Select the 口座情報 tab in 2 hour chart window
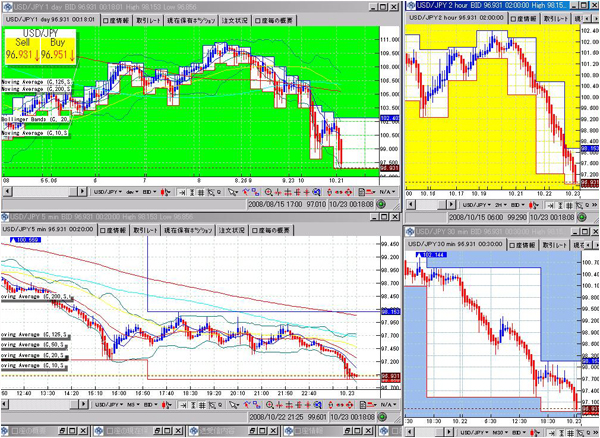The height and width of the screenshot is (438, 600). (523, 18)
